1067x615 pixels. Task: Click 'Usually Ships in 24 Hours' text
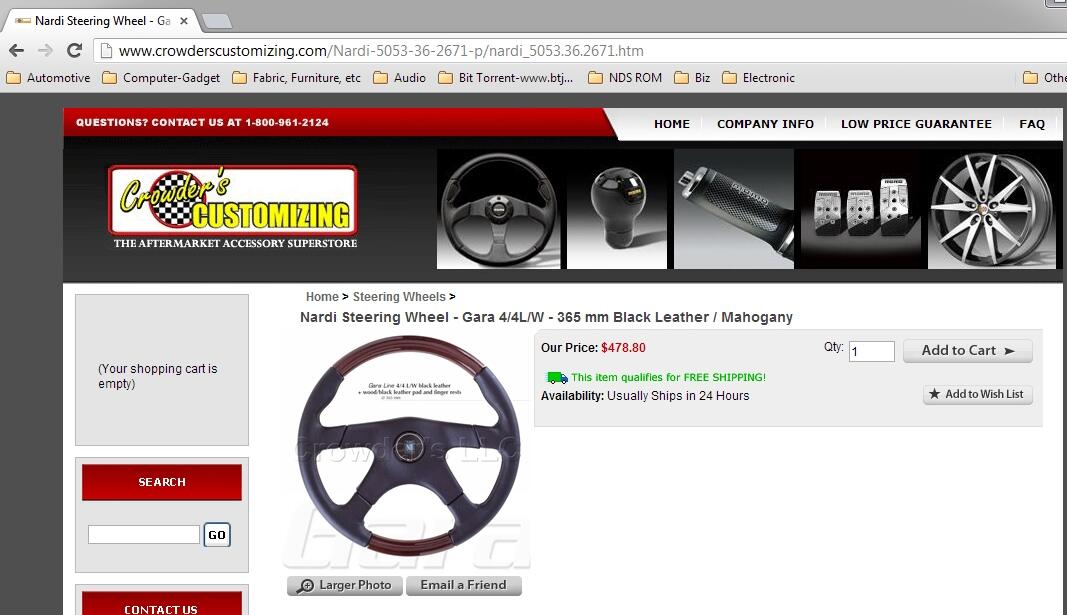click(678, 395)
